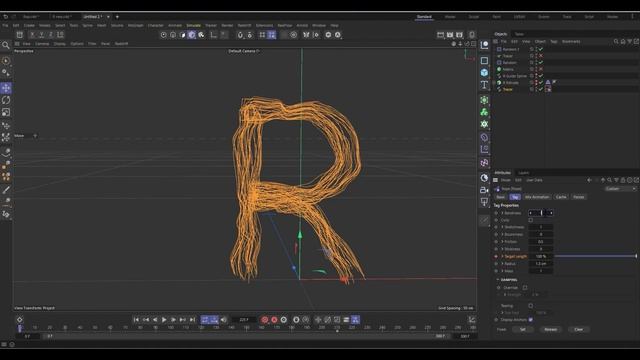Expand the Friction parameter arrow
Viewport: 640px width, 360px height.
(502, 242)
